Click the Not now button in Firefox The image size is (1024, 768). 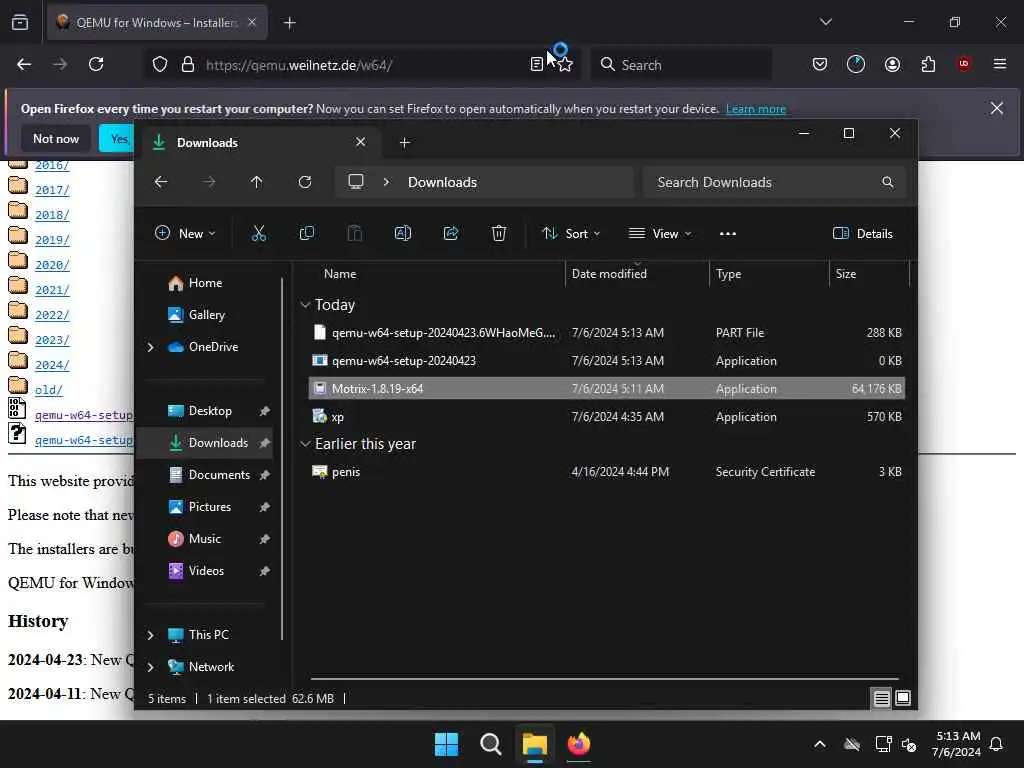point(56,138)
